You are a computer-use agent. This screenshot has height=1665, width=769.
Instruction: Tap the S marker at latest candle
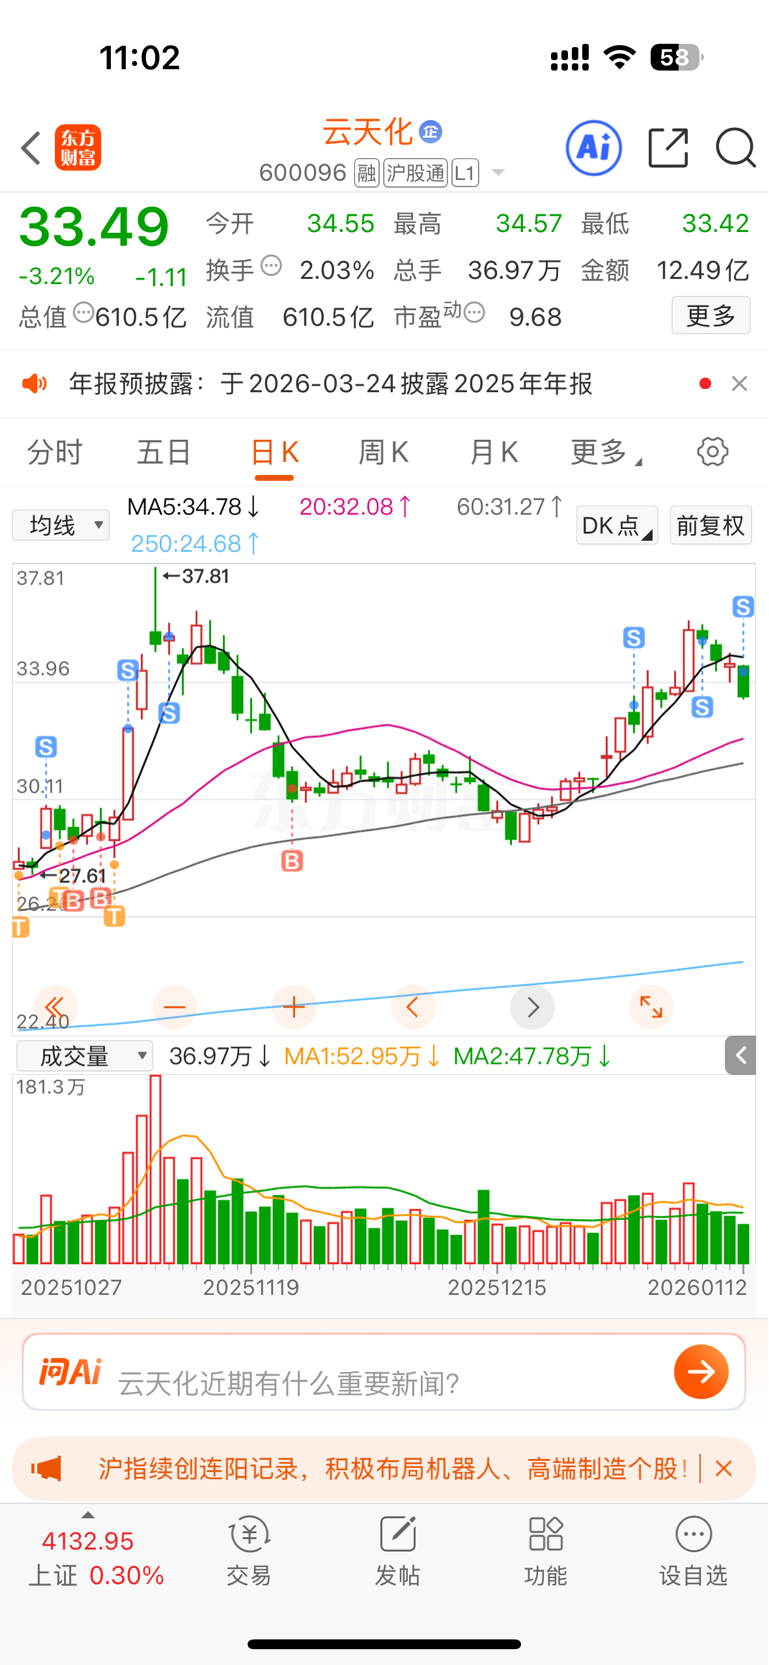743,607
